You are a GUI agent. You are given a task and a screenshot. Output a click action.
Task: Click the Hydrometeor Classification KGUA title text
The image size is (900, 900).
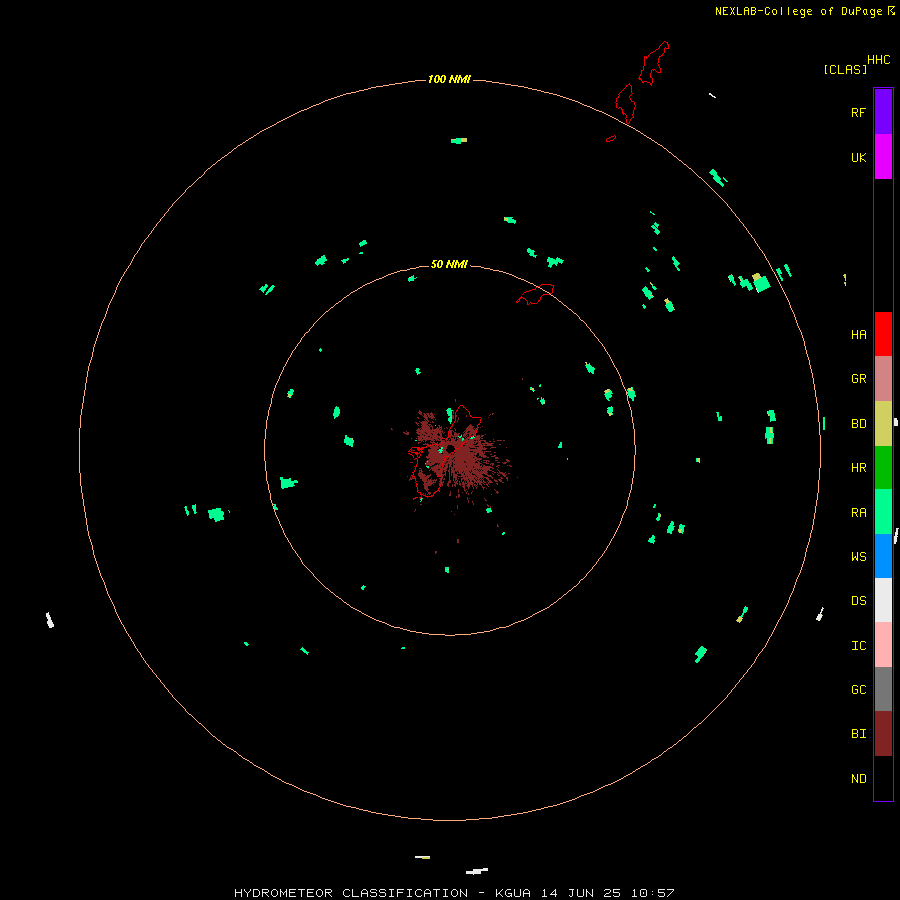coord(454,893)
